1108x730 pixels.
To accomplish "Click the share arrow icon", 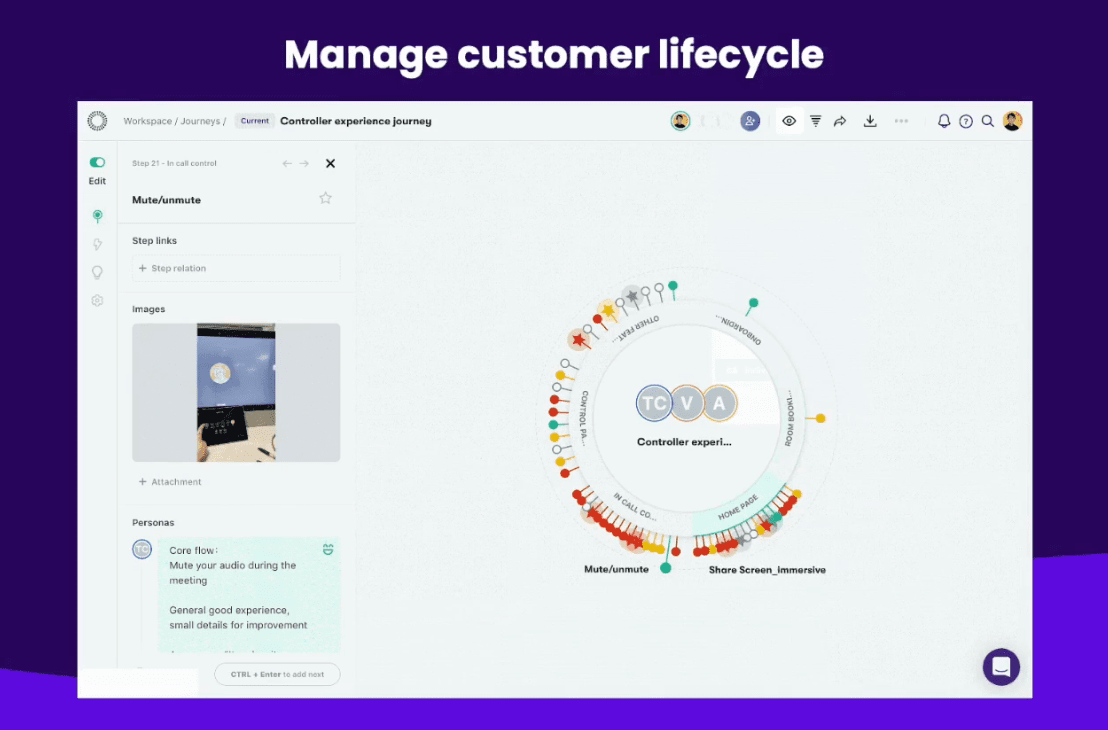I will coord(840,122).
